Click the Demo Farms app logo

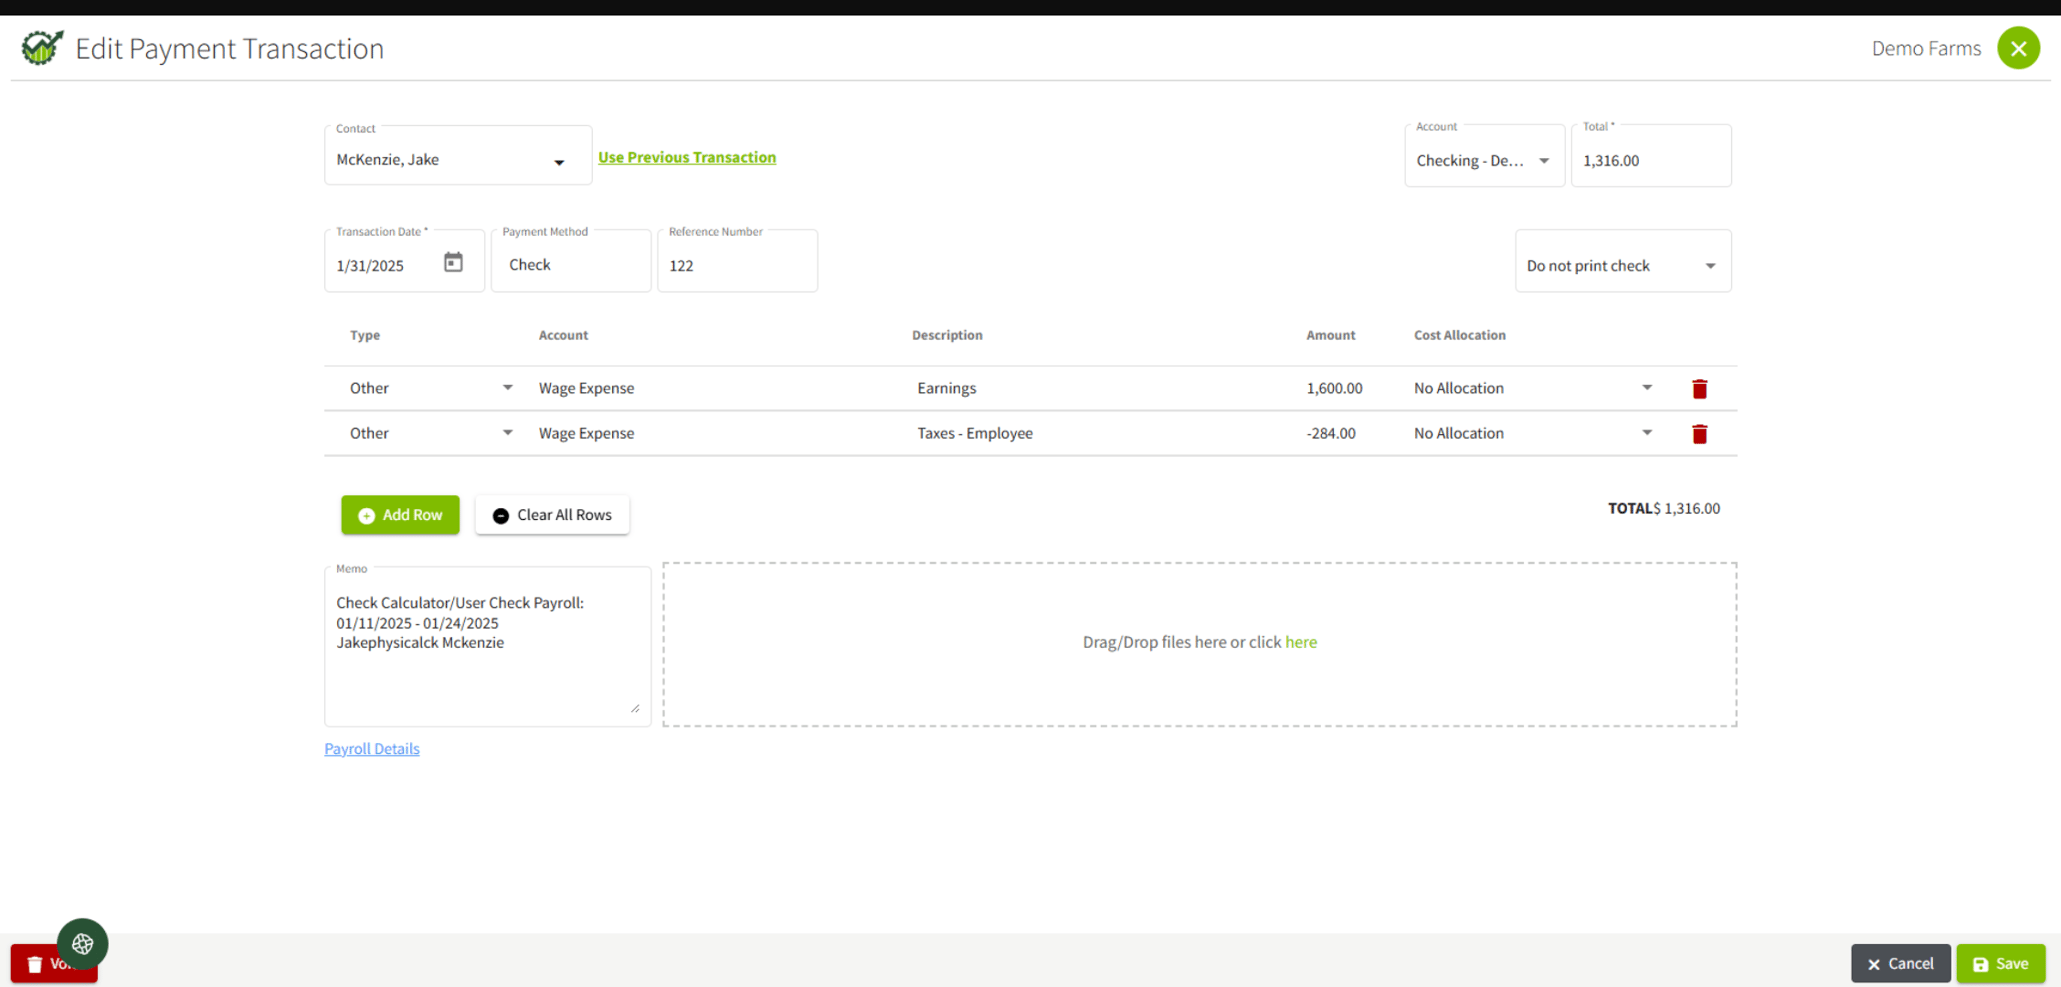41,47
